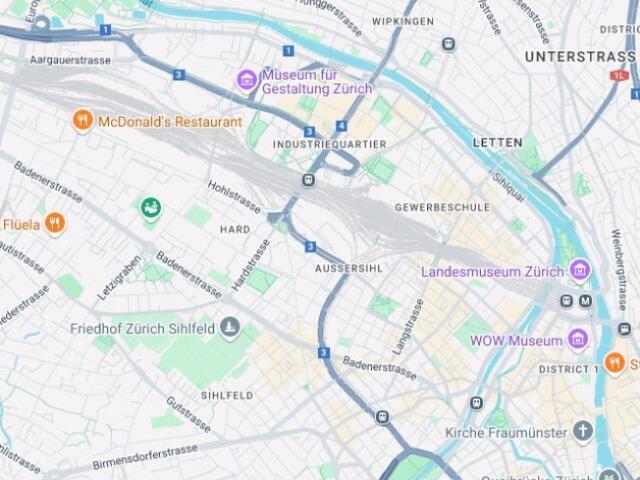Click the AUSSERSIHL district label
The image size is (640, 480).
[349, 269]
